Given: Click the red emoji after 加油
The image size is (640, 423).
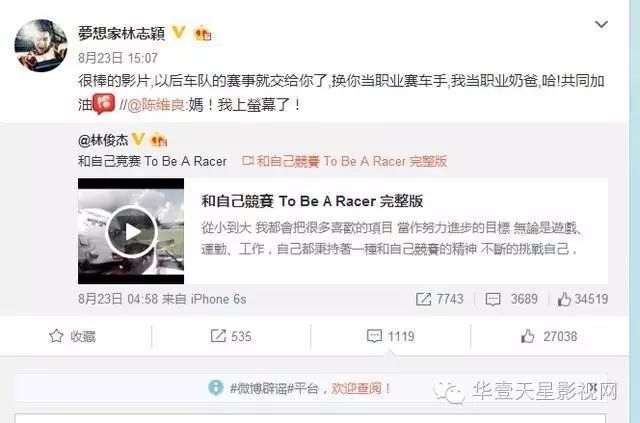Looking at the screenshot, I should 104,104.
